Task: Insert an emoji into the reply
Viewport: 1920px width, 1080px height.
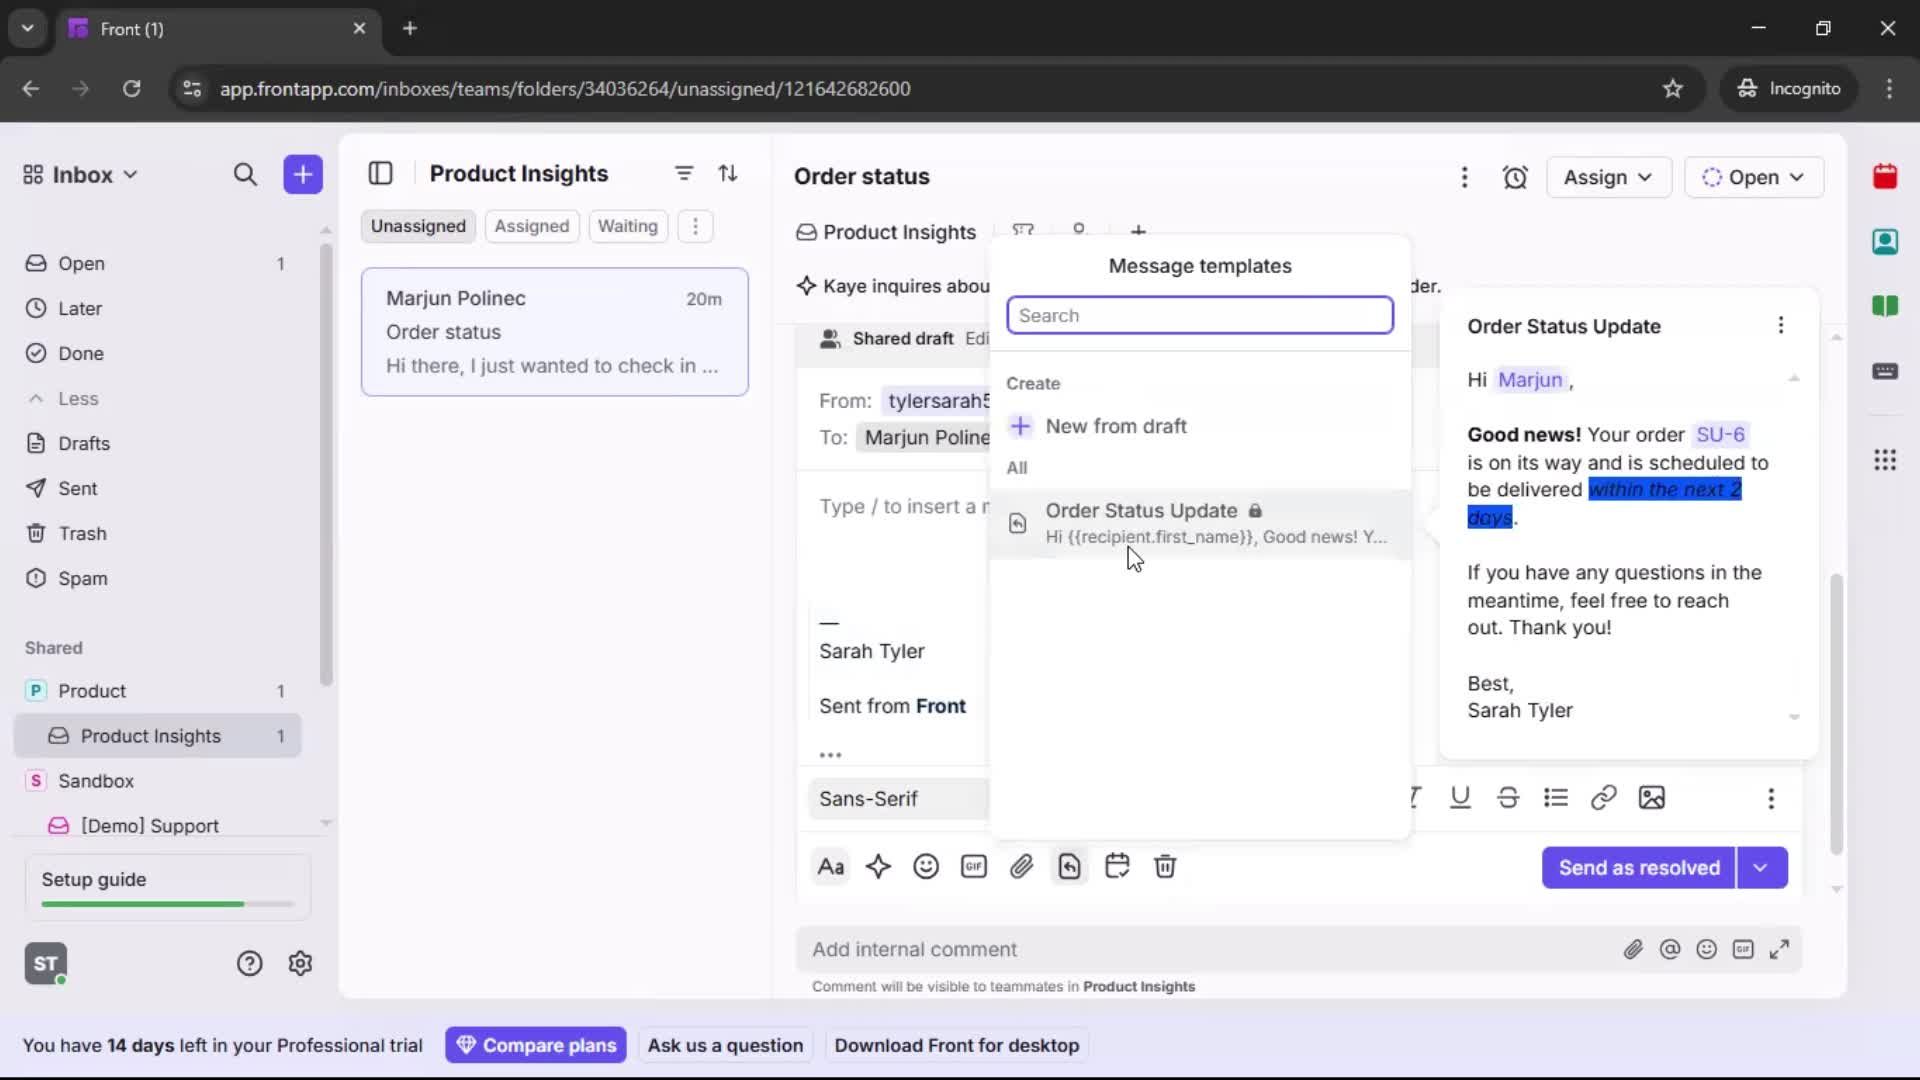Action: [926, 866]
